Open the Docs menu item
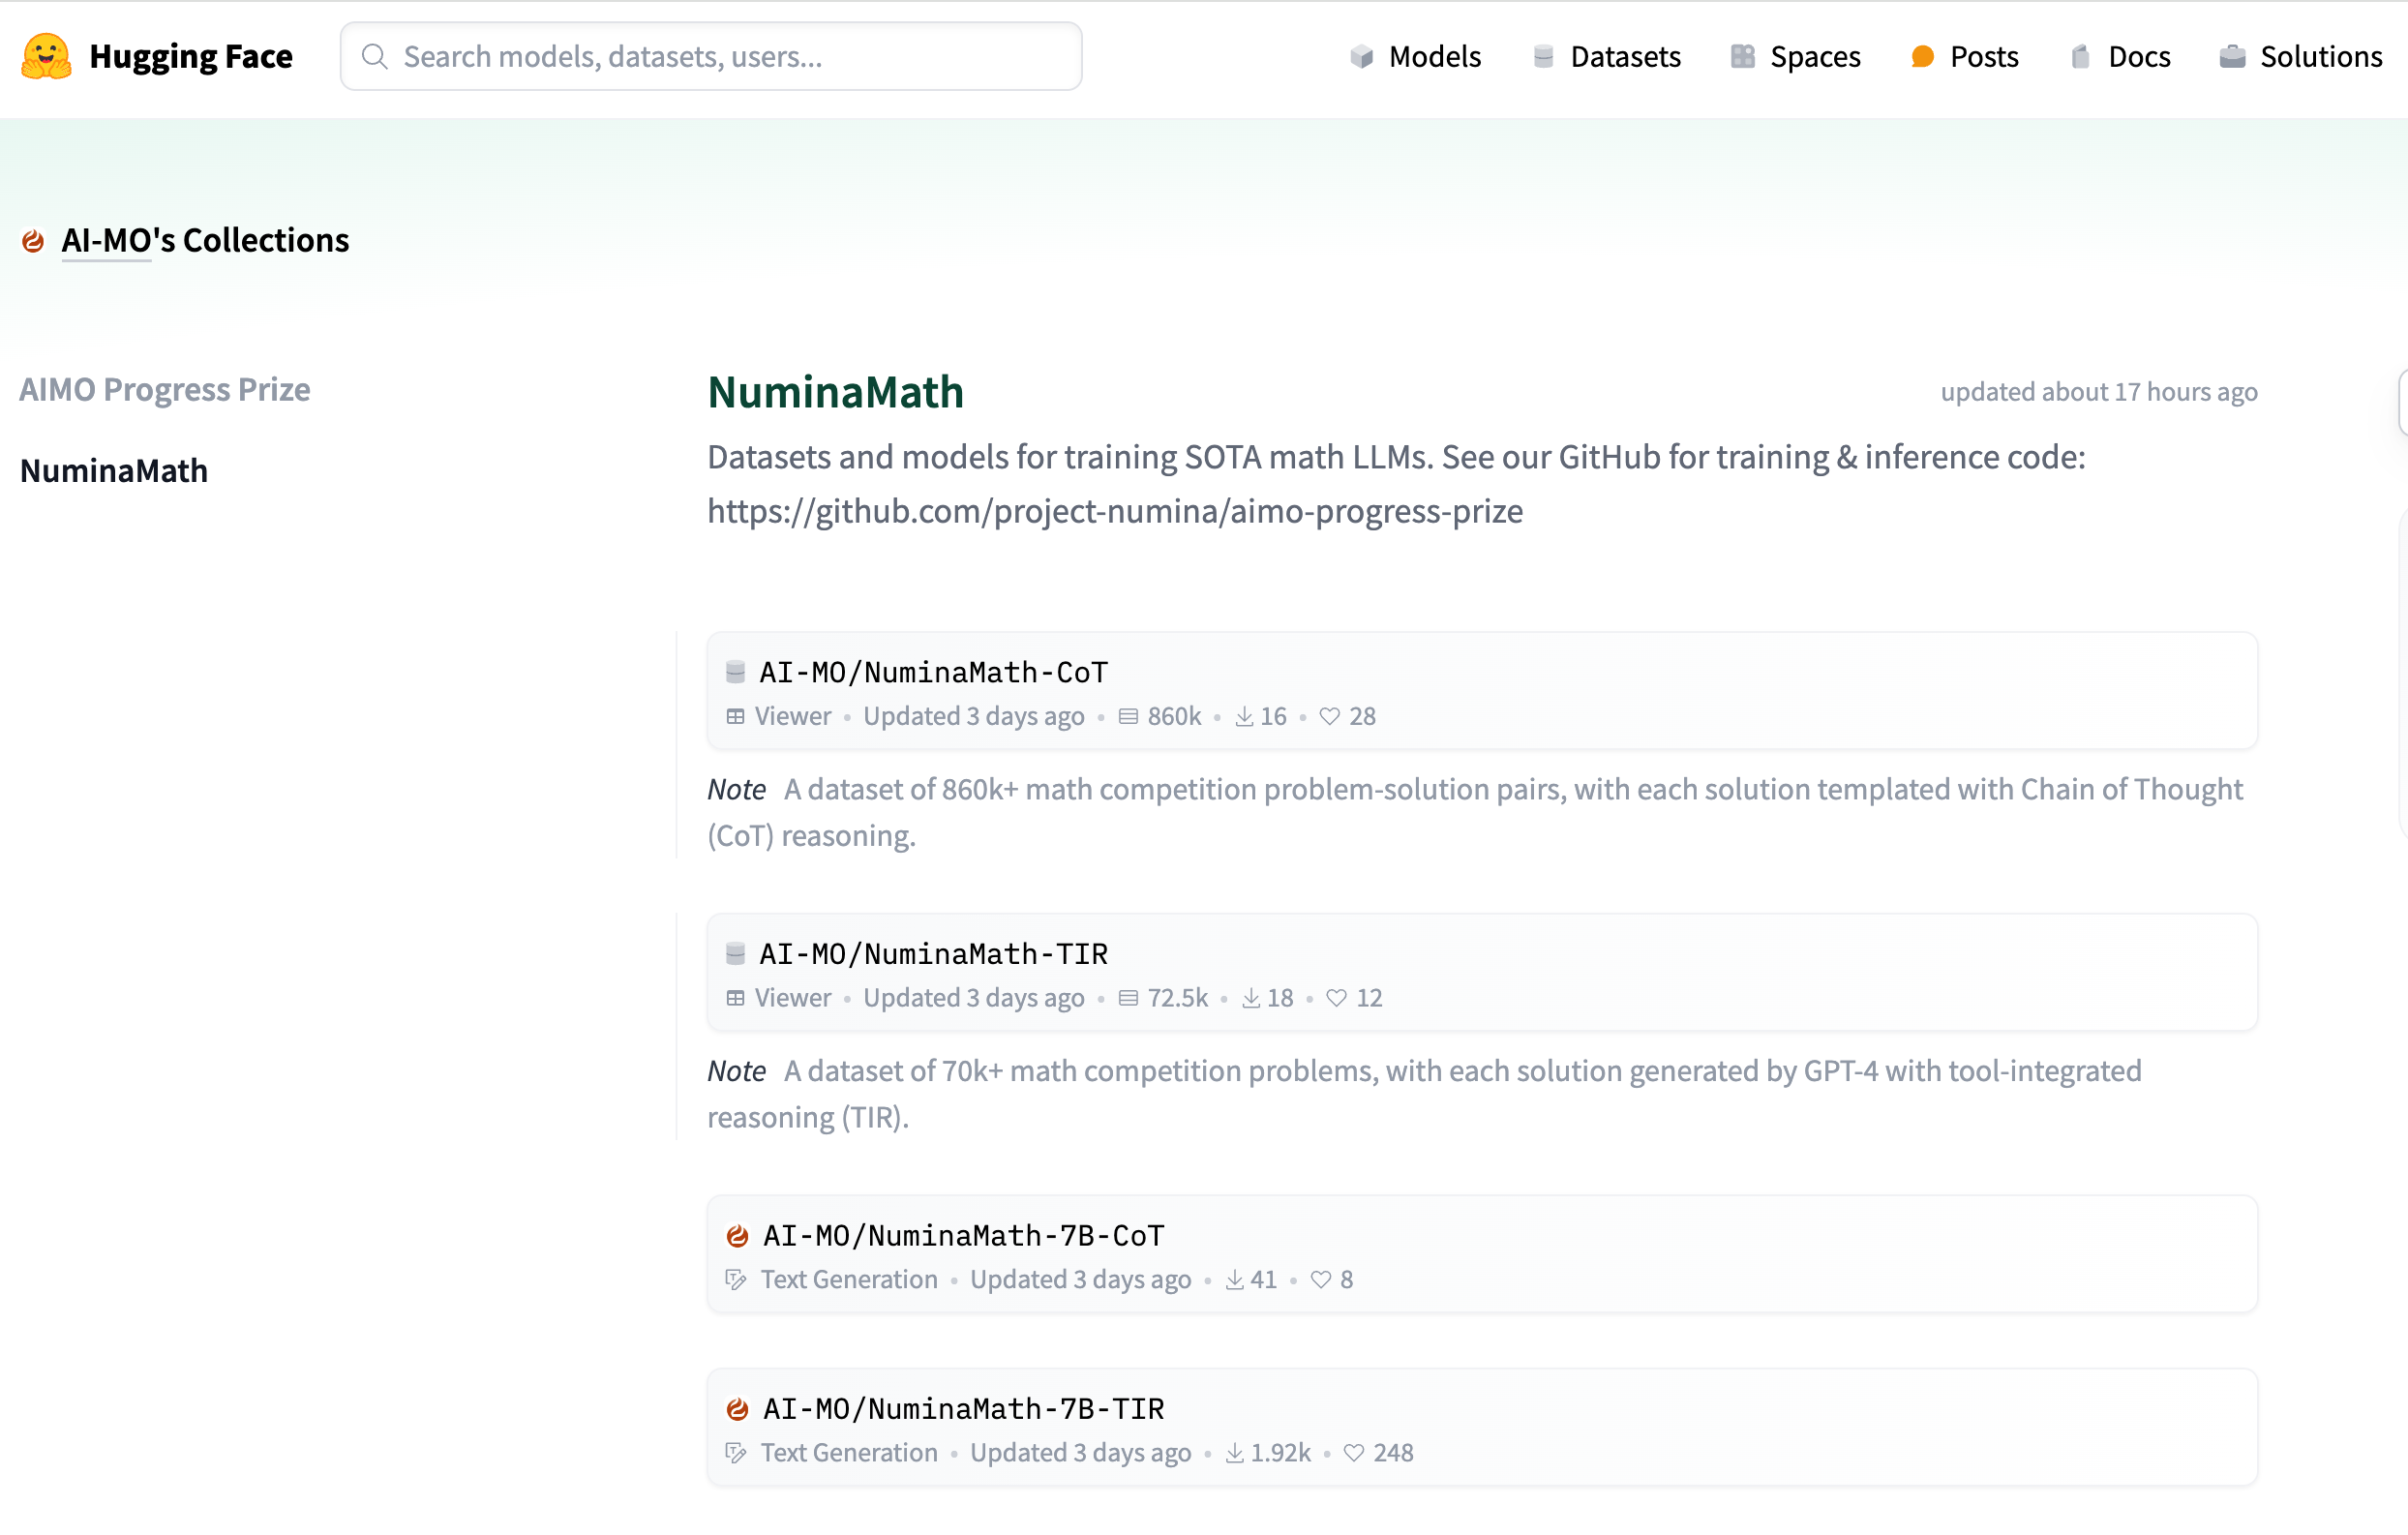Image resolution: width=2408 pixels, height=1535 pixels. coord(2120,56)
